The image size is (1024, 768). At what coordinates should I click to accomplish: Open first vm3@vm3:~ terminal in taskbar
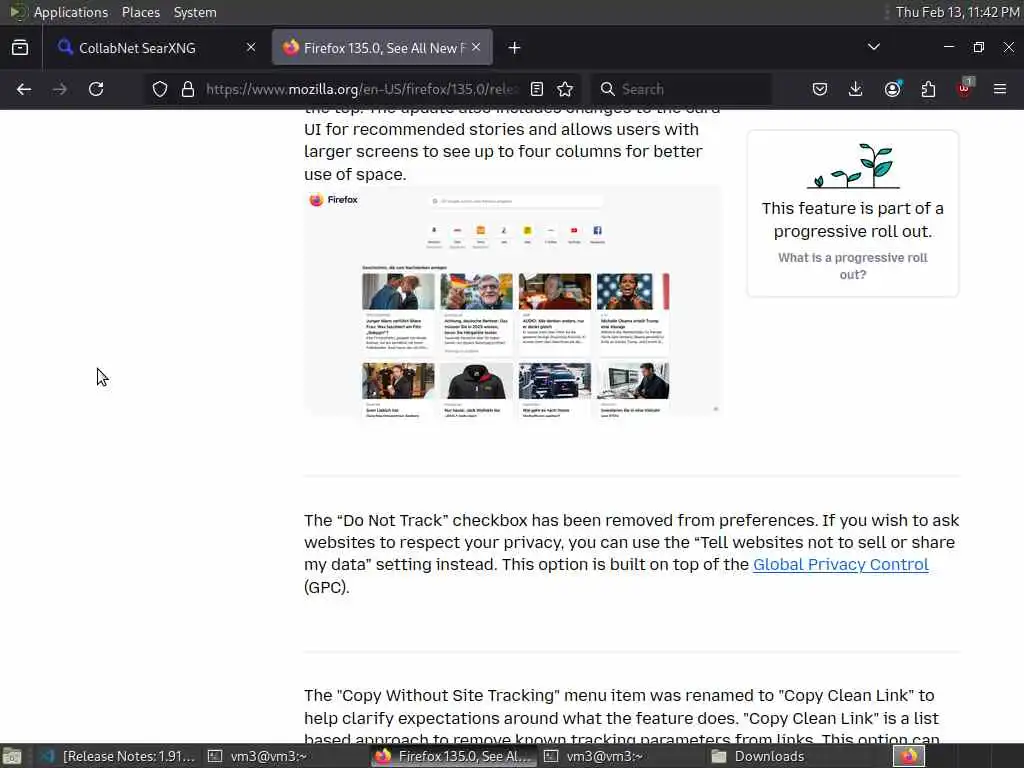point(257,756)
